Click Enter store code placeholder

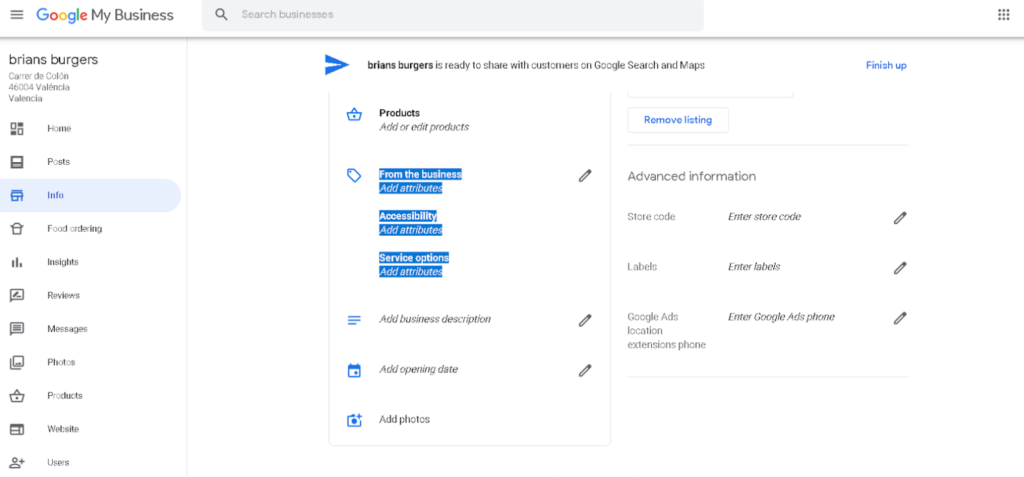point(764,217)
